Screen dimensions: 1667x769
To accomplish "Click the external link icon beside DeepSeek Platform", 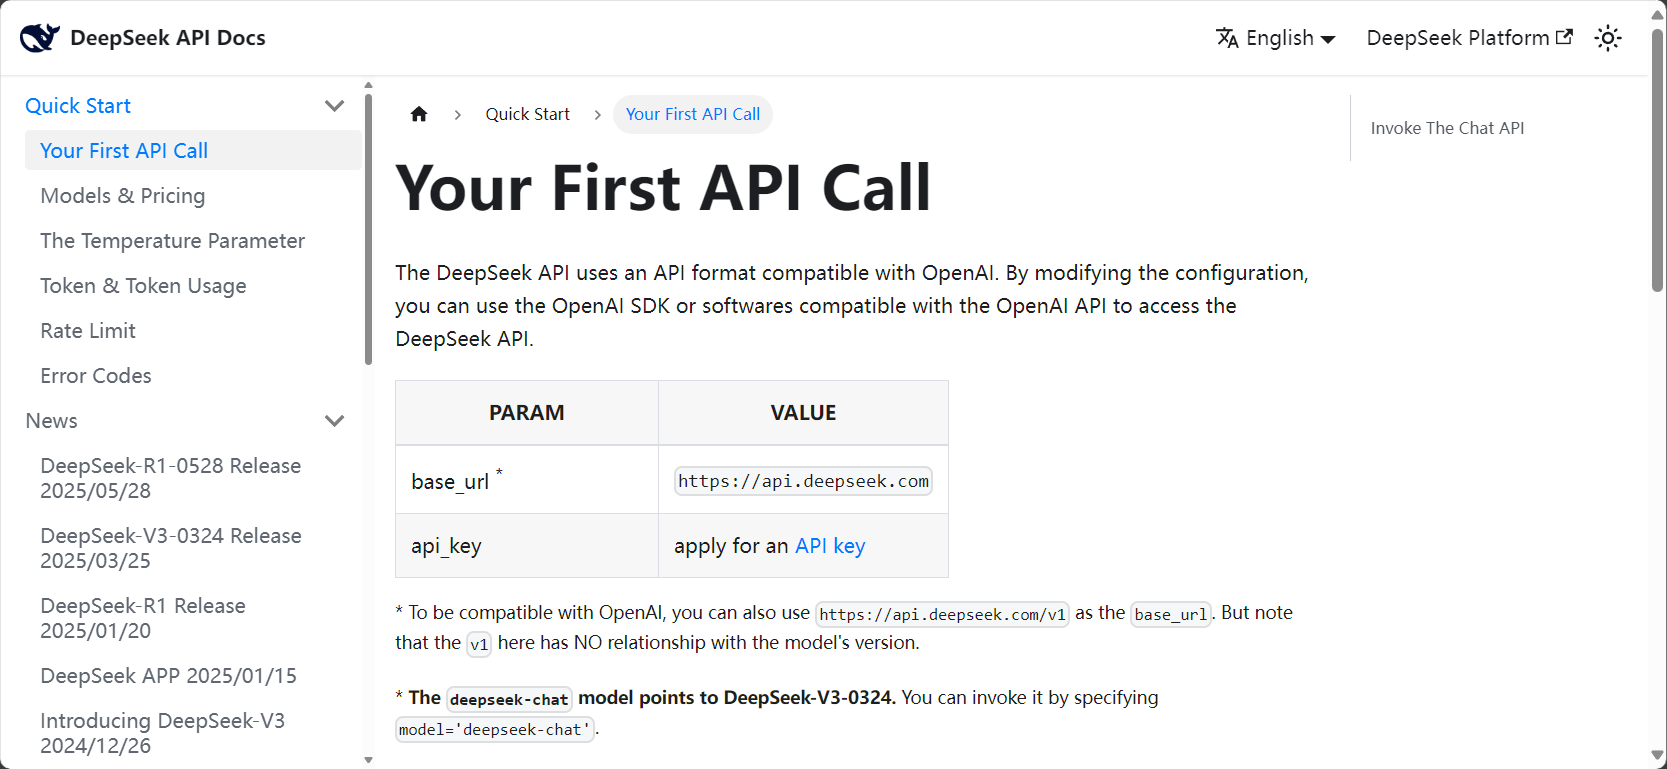I will (x=1565, y=37).
